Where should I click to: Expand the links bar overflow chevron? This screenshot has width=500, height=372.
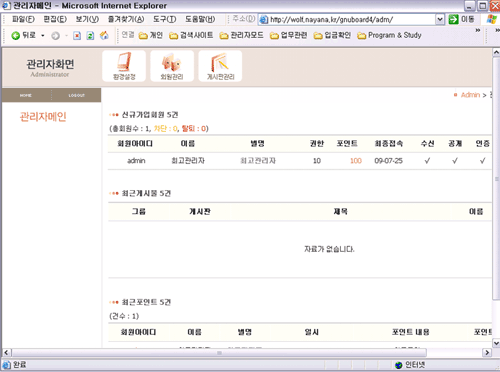click(478, 30)
